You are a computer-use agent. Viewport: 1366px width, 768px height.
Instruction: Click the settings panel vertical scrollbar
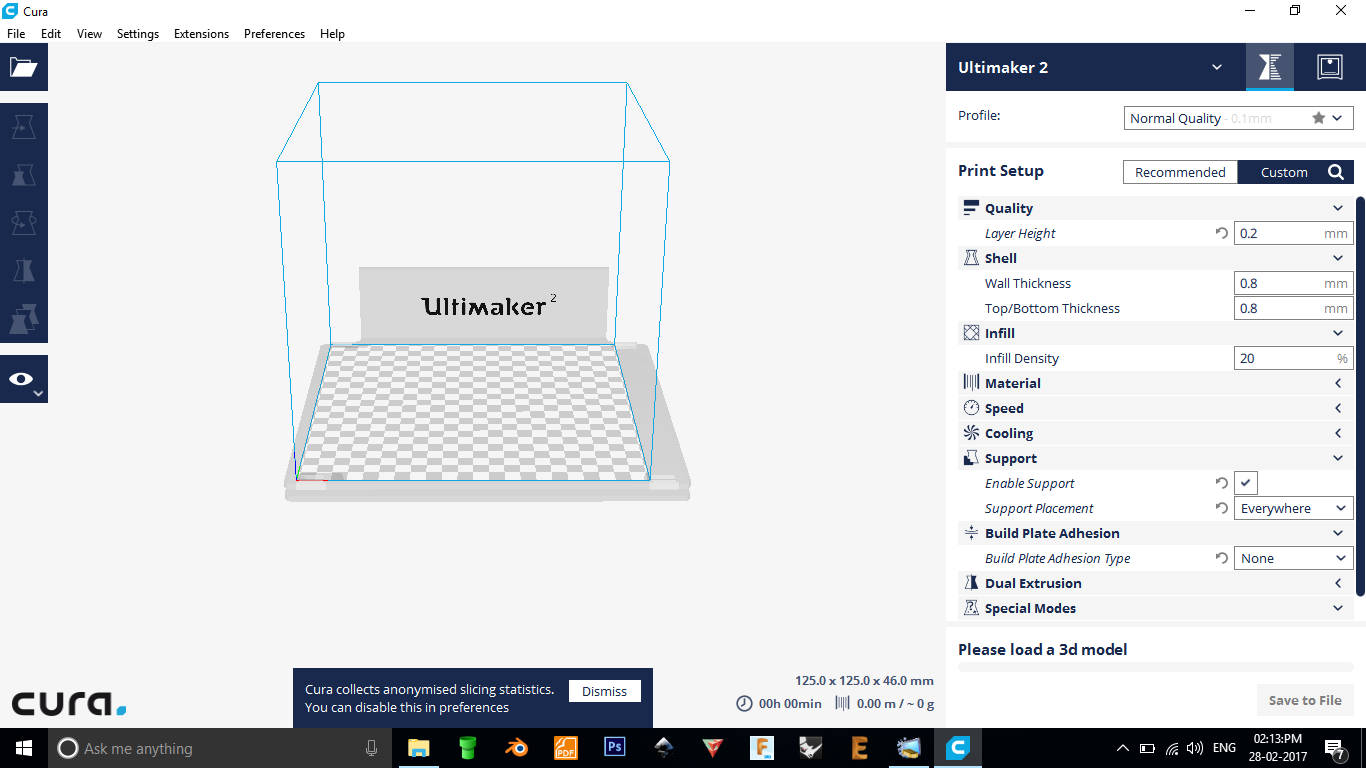pos(1360,396)
